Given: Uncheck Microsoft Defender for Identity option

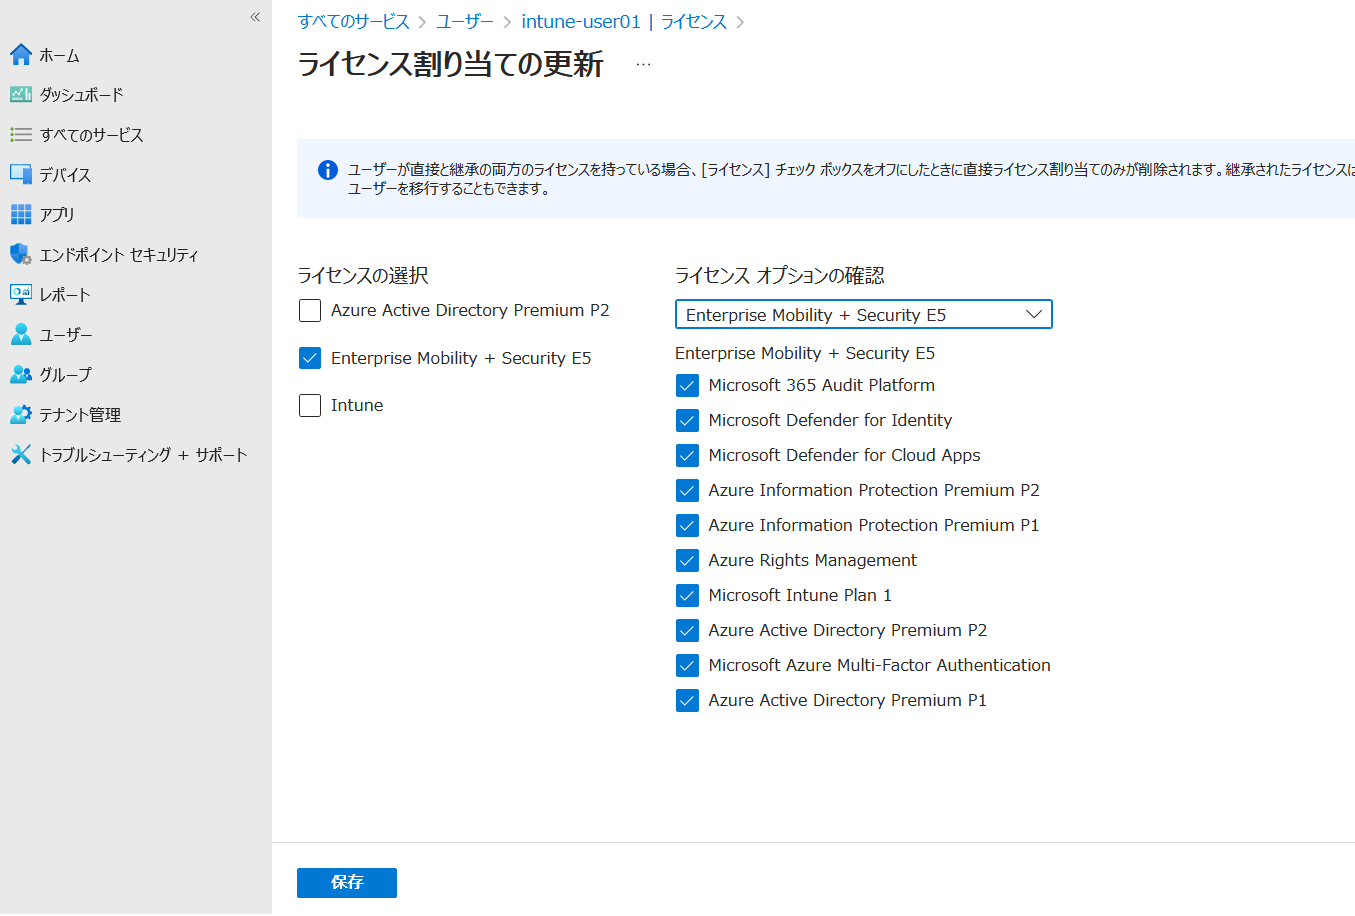Looking at the screenshot, I should pos(687,420).
